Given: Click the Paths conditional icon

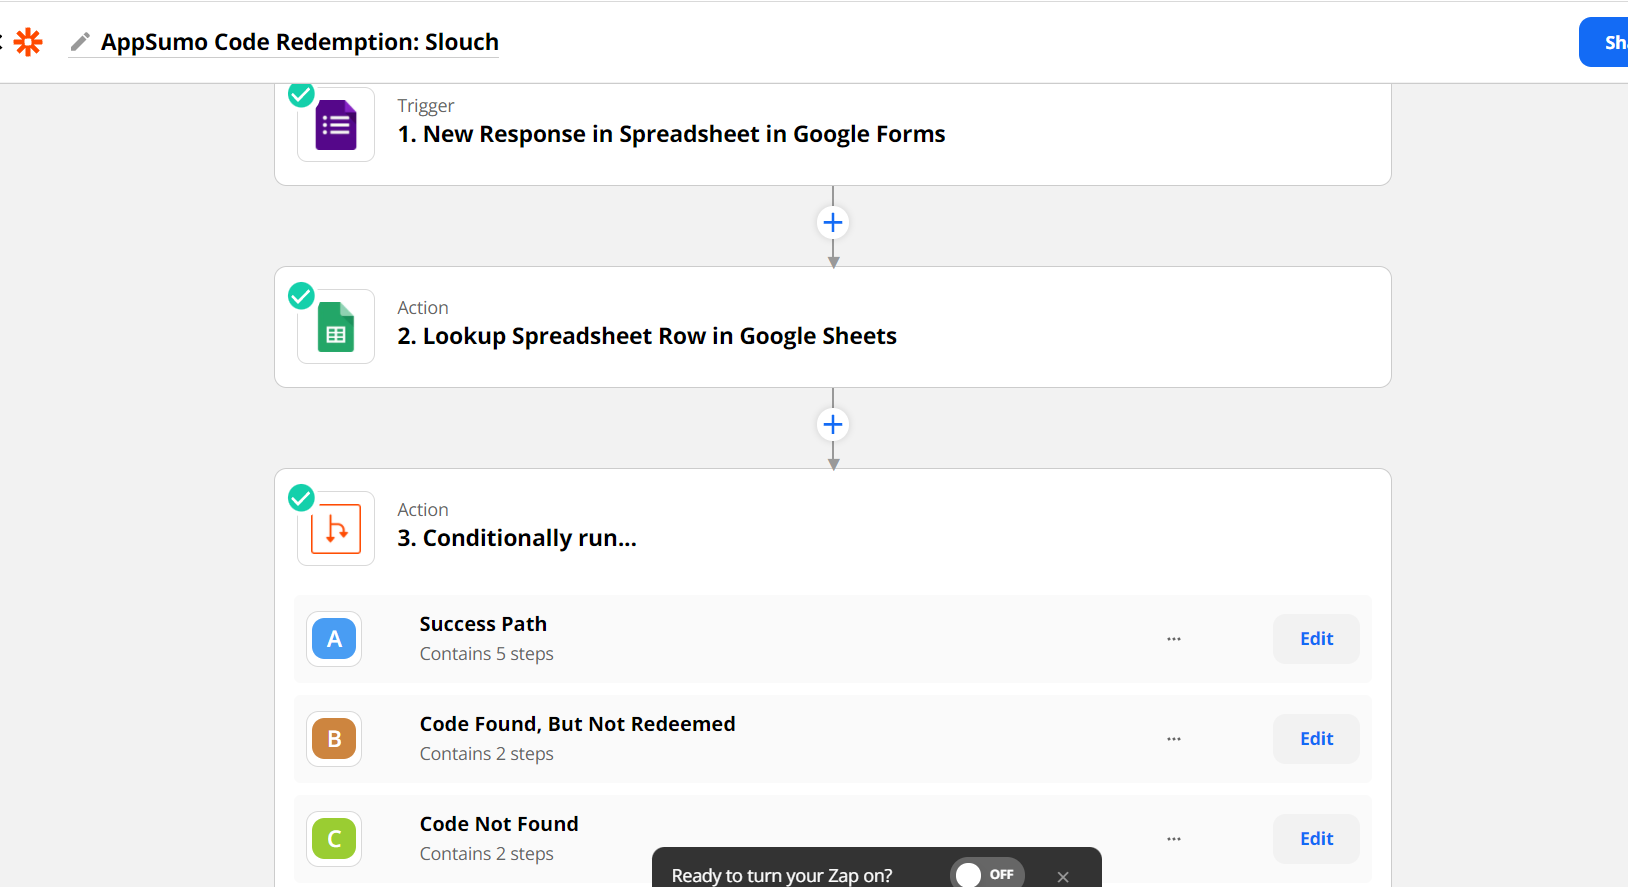Looking at the screenshot, I should click(x=336, y=529).
